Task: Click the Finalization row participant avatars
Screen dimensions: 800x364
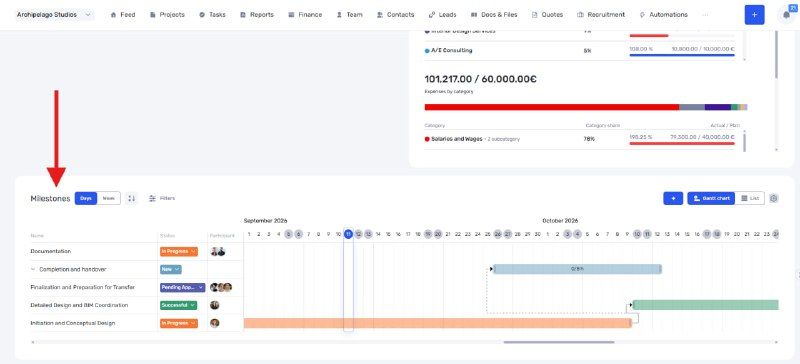Action: coord(221,287)
